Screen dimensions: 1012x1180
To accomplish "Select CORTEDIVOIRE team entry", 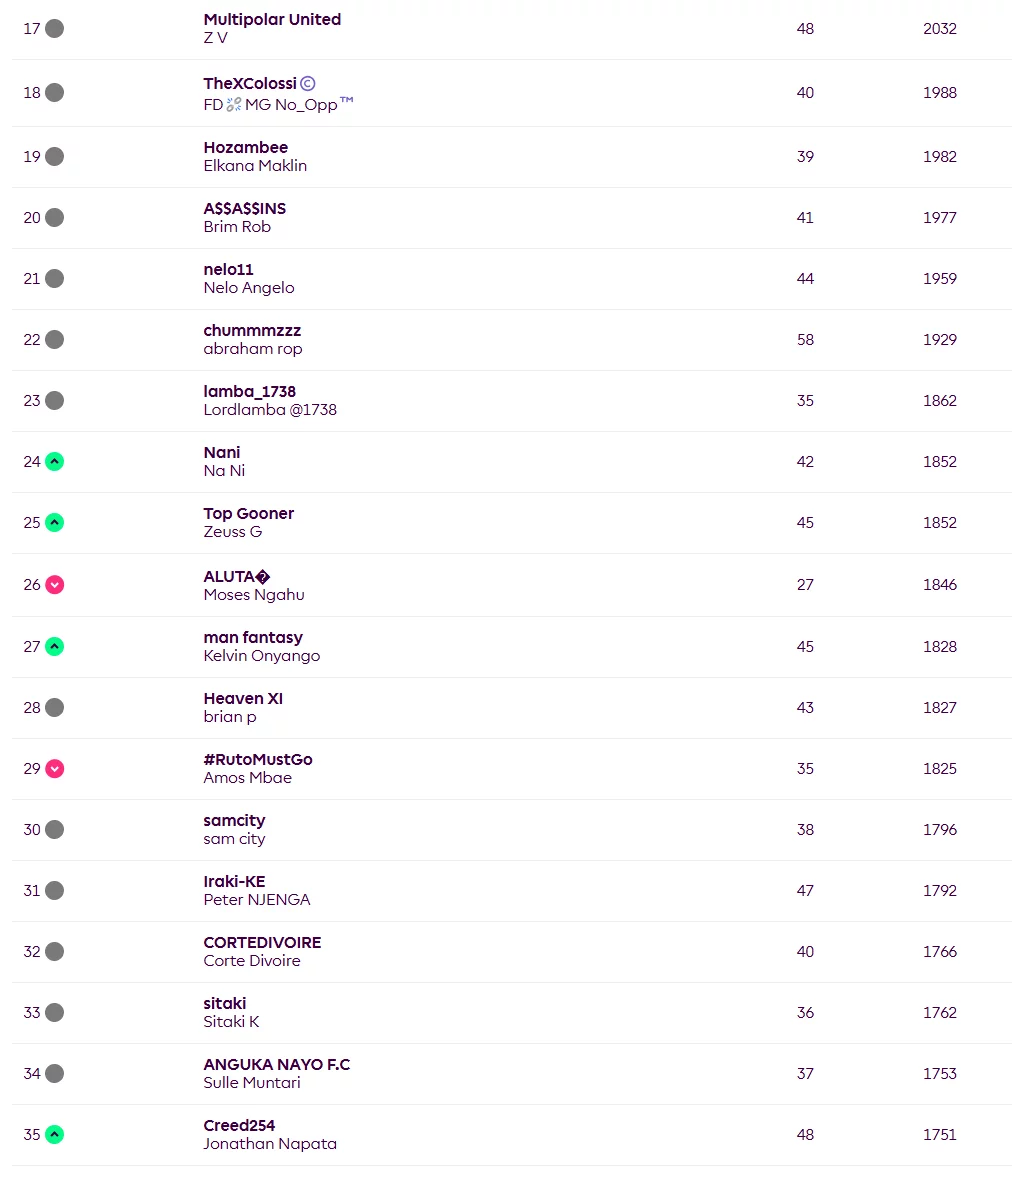I will (262, 943).
